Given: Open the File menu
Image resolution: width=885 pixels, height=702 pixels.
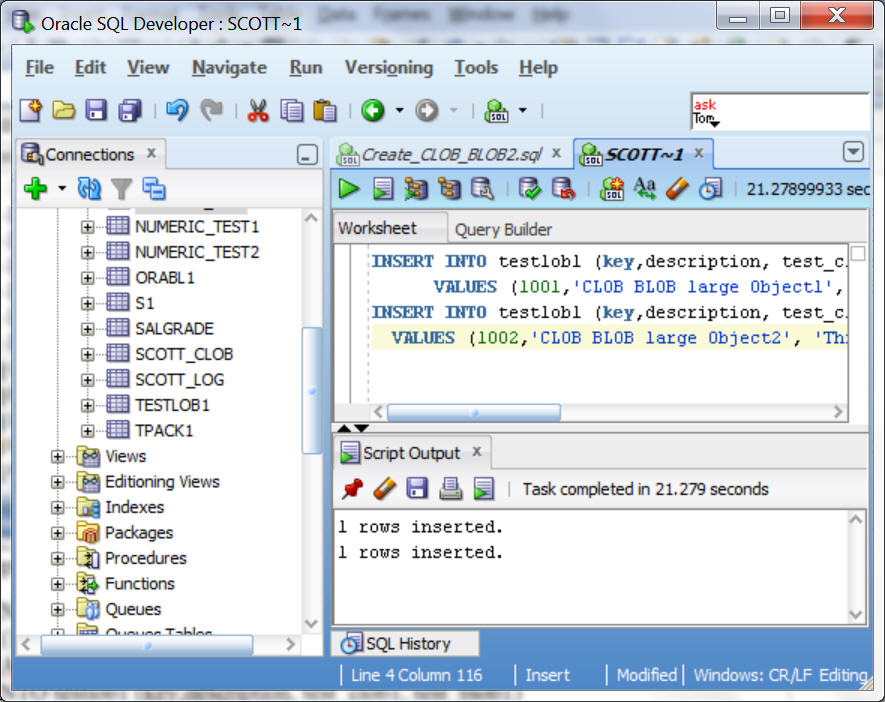Looking at the screenshot, I should click(40, 68).
